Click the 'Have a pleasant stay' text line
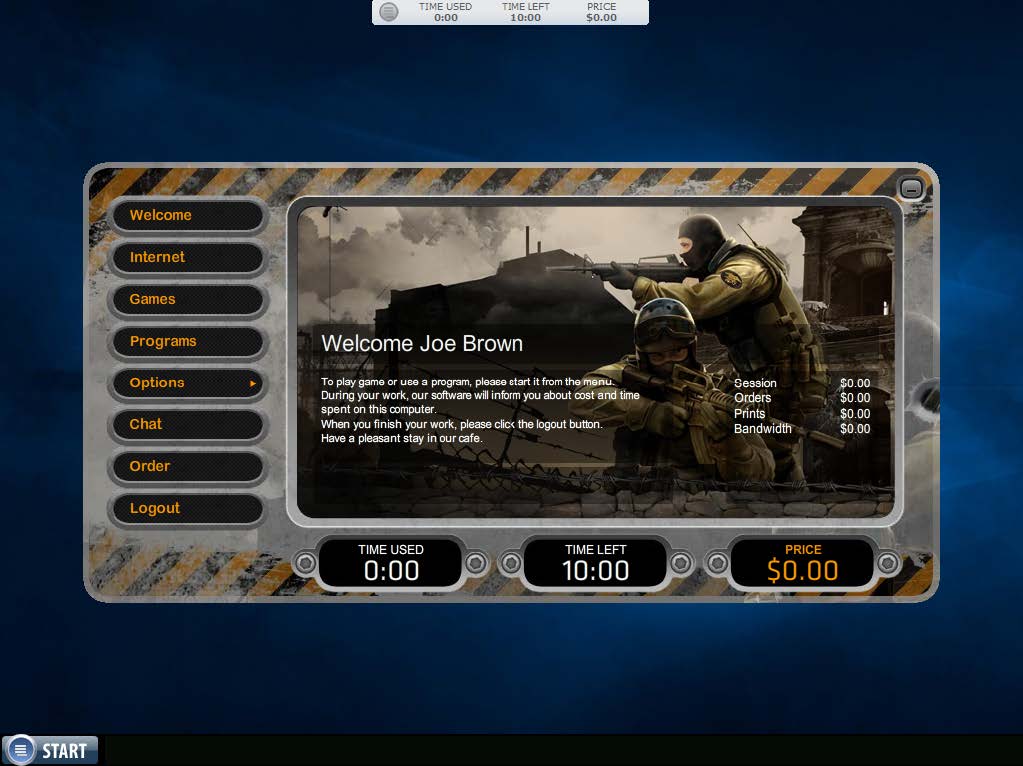The width and height of the screenshot is (1023, 766). coord(402,438)
